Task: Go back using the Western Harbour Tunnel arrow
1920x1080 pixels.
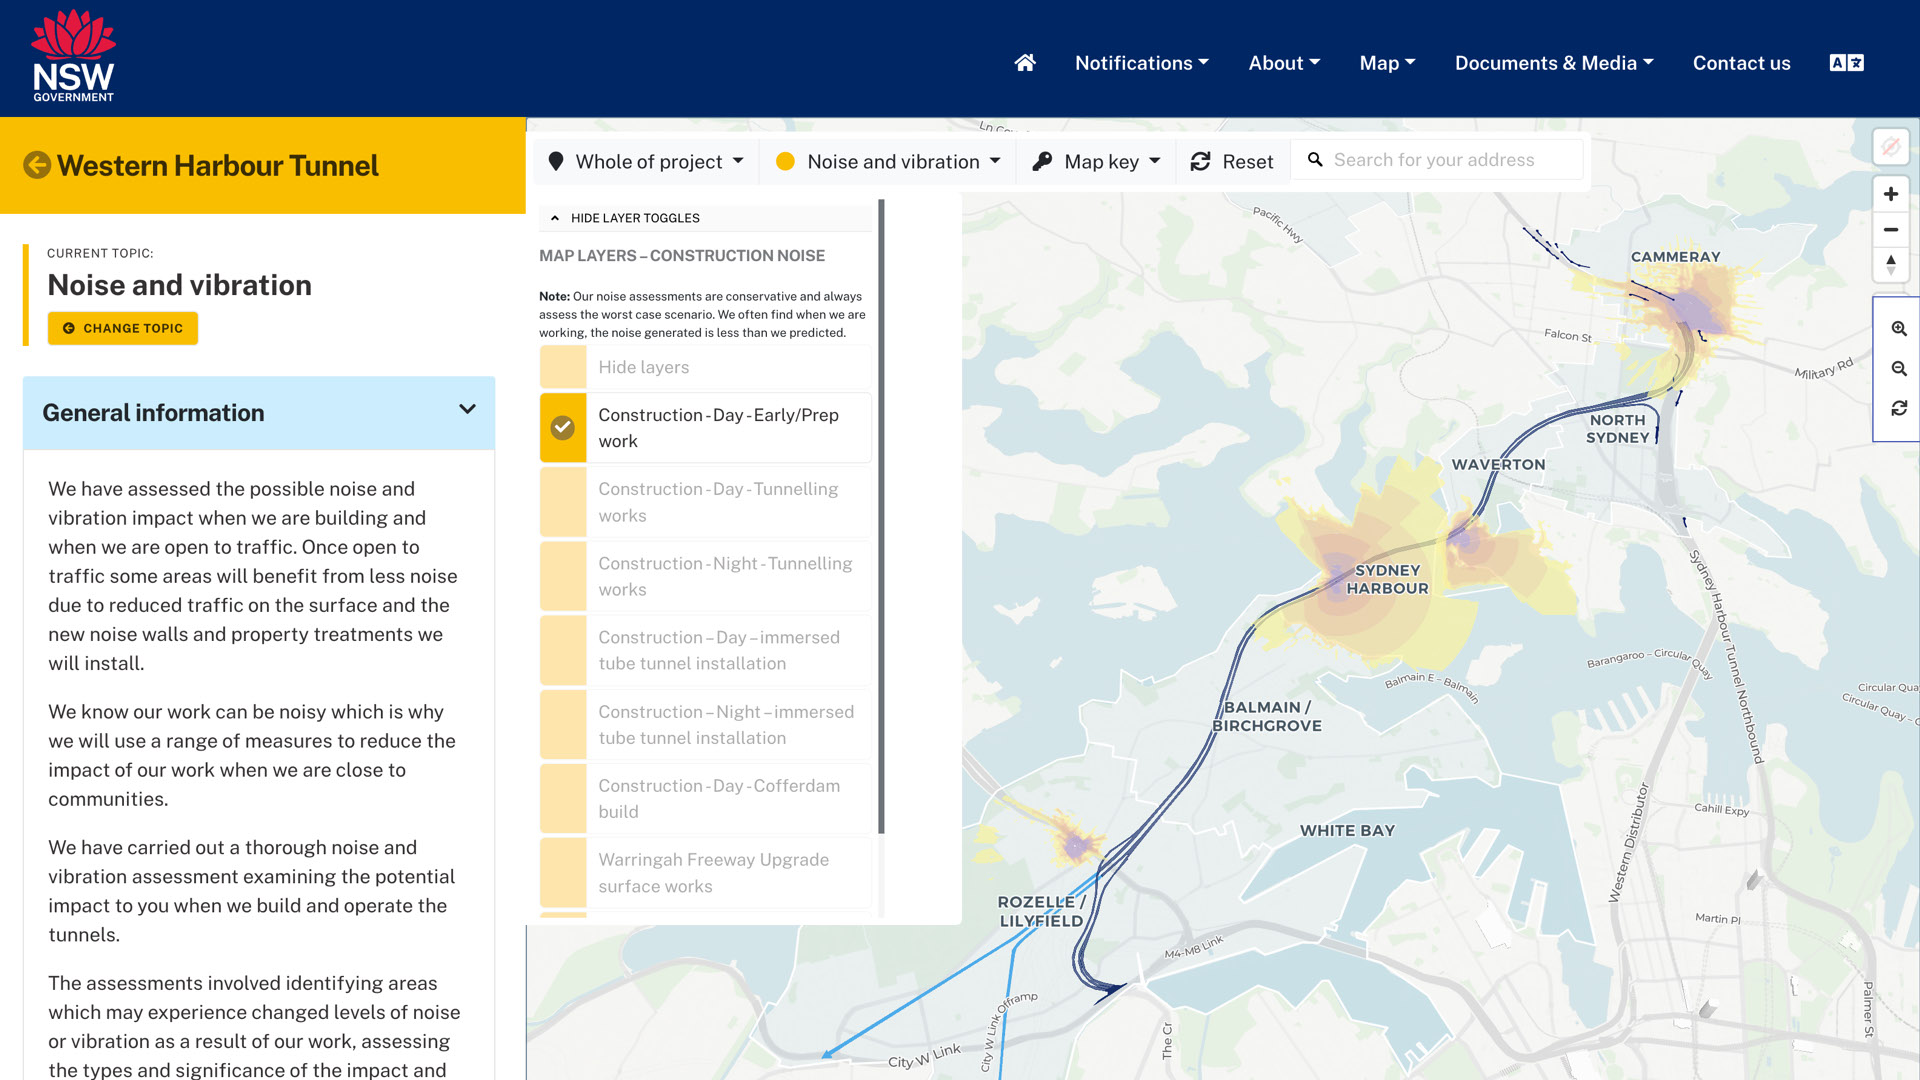Action: pyautogui.click(x=37, y=165)
